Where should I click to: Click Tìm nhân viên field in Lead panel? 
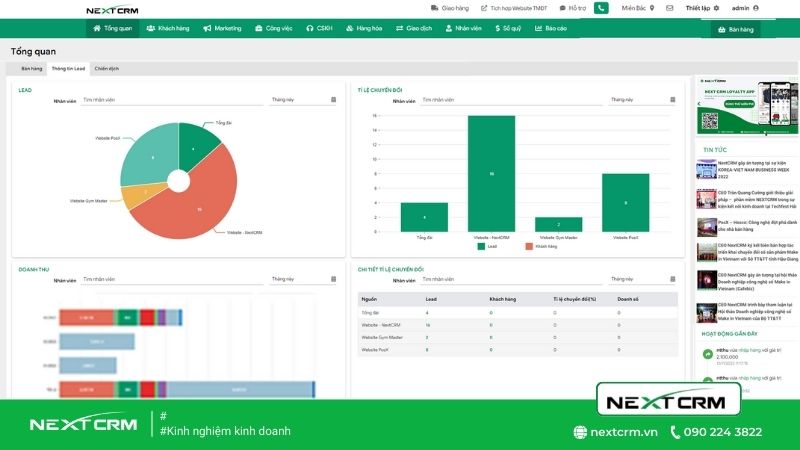point(170,100)
